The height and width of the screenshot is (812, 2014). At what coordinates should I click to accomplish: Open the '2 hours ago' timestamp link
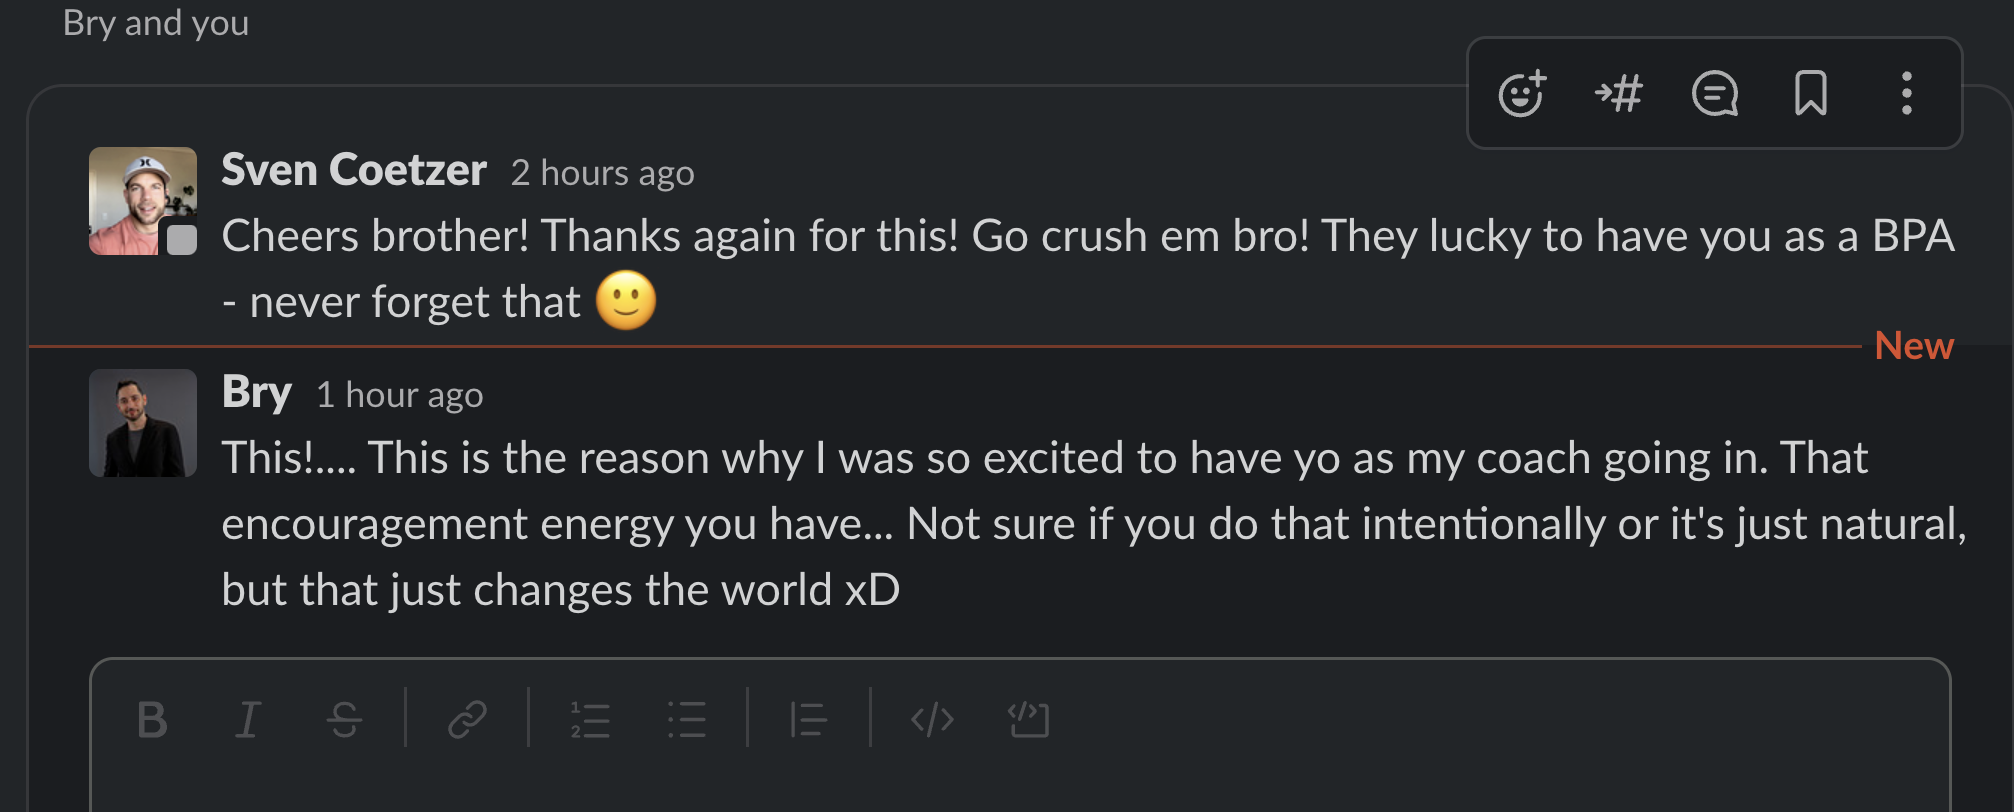point(602,173)
